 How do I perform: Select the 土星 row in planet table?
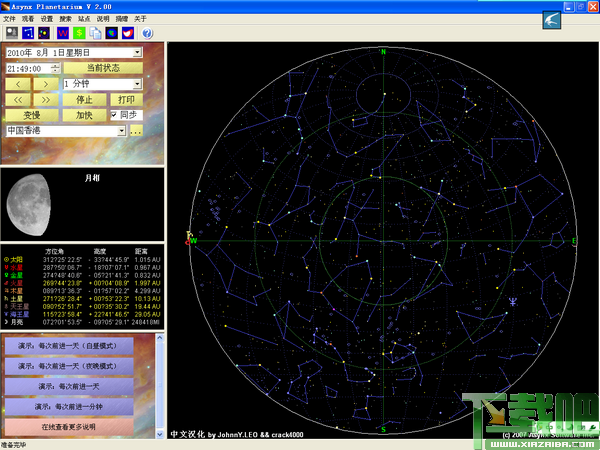[82, 299]
